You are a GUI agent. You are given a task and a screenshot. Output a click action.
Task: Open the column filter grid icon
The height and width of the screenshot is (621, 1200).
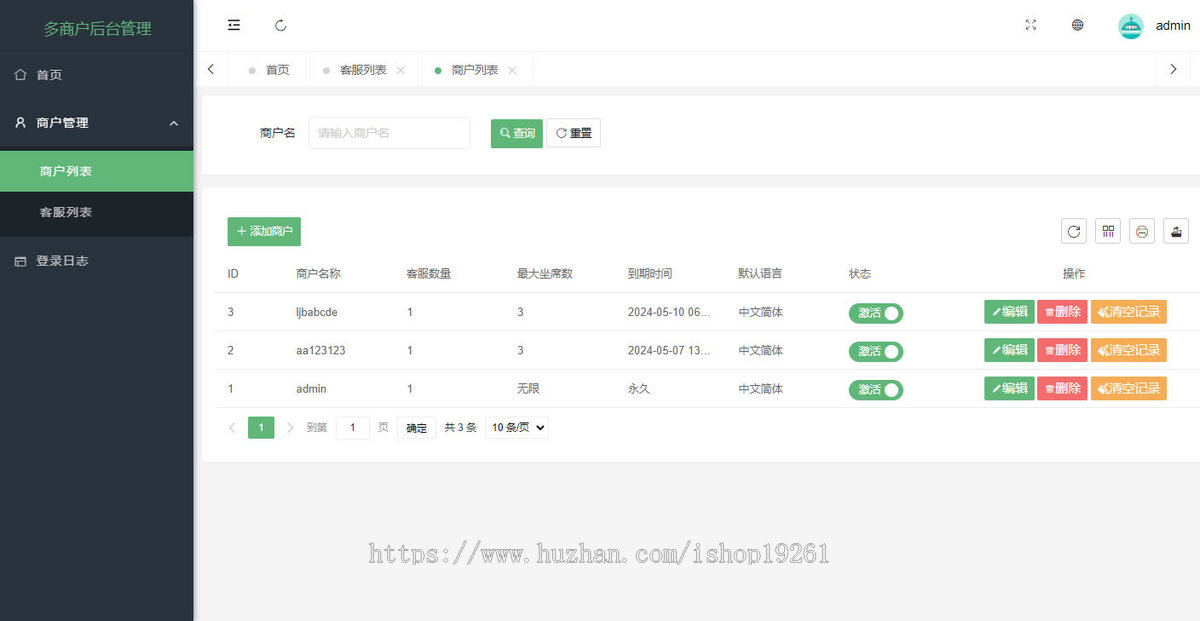click(1108, 231)
